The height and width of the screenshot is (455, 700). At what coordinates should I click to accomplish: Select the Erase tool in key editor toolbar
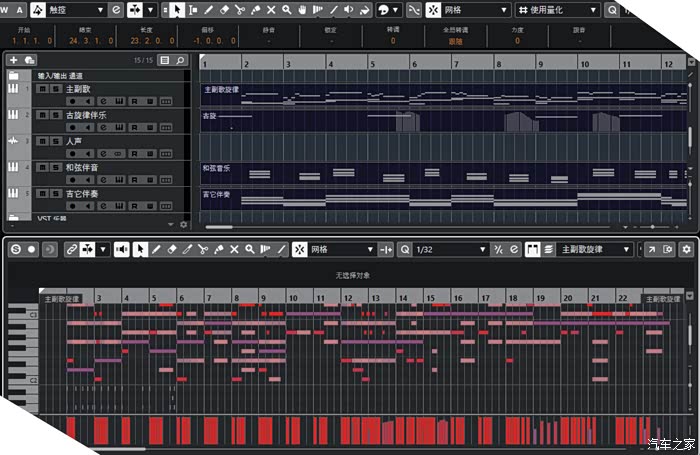(171, 249)
